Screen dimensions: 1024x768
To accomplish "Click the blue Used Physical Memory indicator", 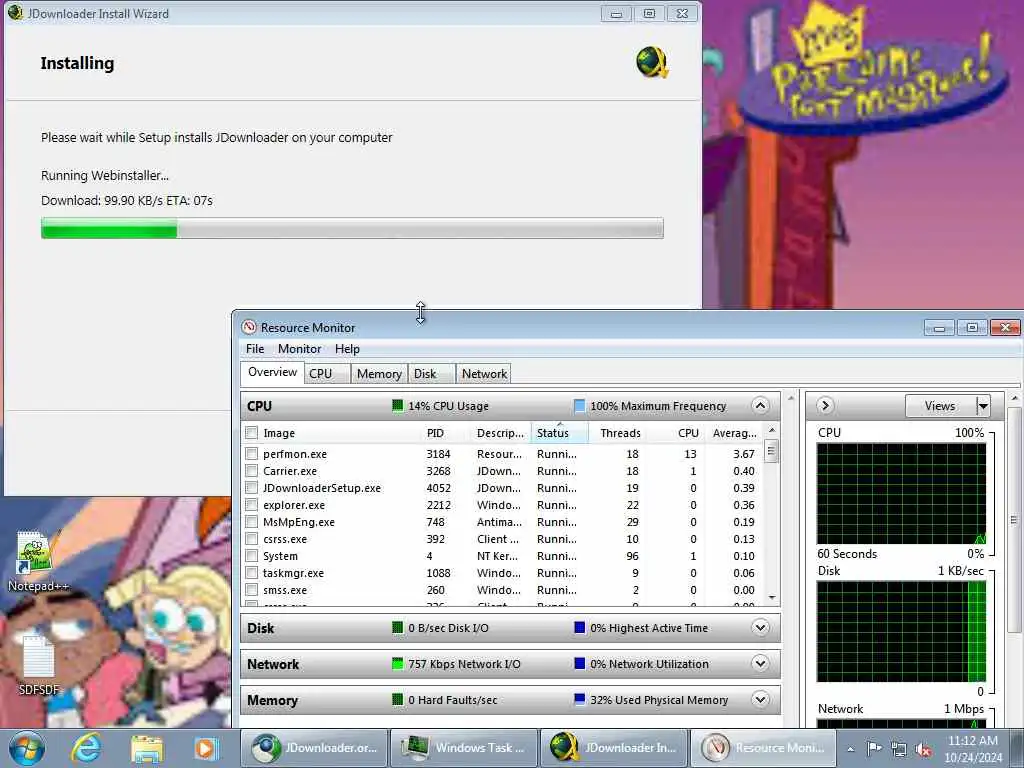I will [x=579, y=699].
